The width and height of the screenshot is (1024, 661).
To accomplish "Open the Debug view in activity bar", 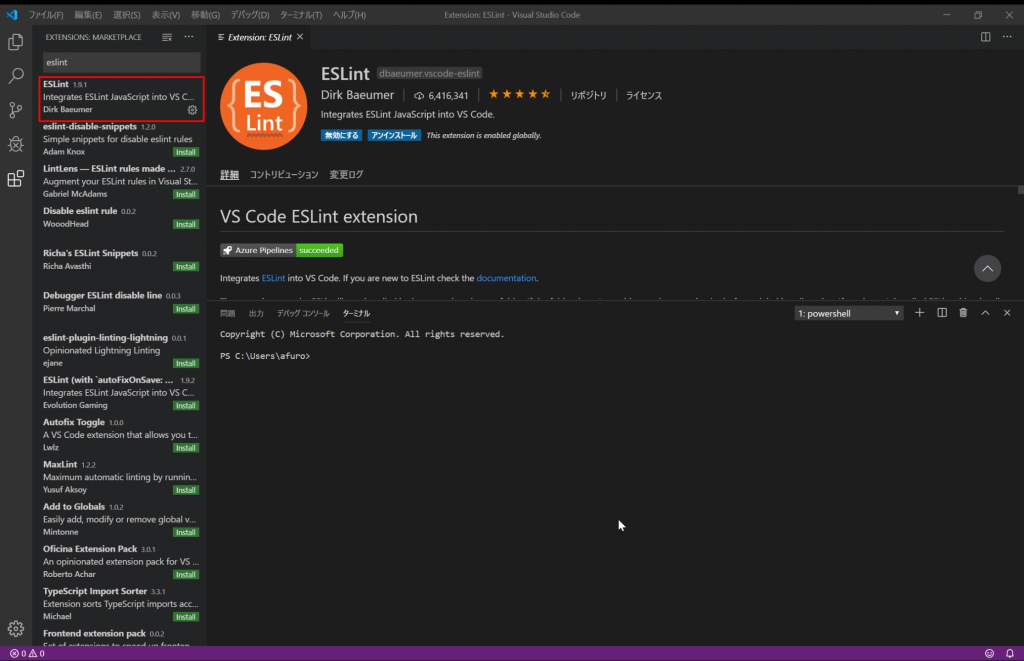I will (x=16, y=144).
